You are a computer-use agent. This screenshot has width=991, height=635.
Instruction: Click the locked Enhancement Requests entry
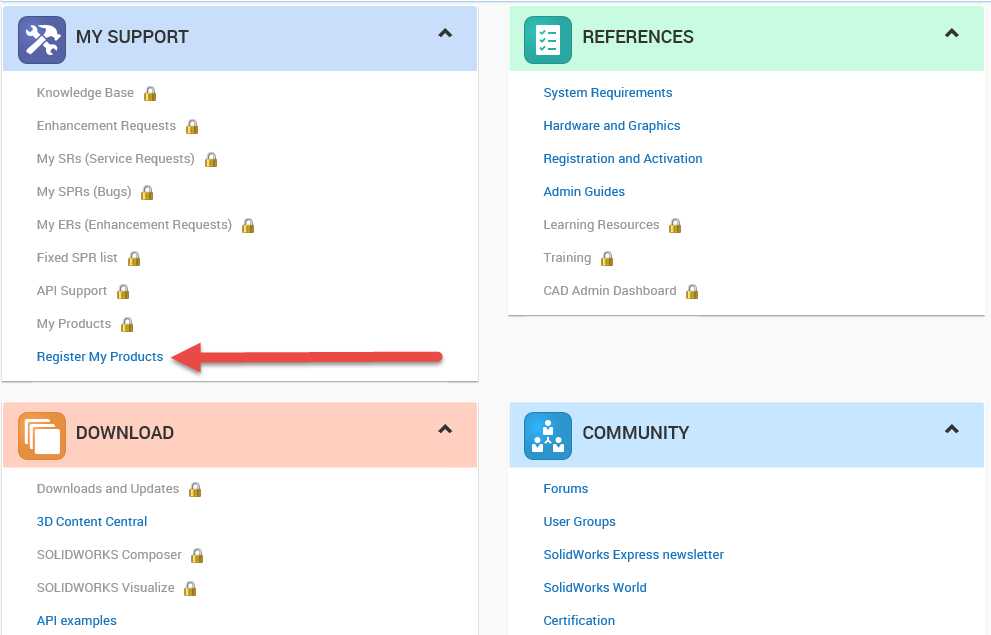(x=106, y=125)
